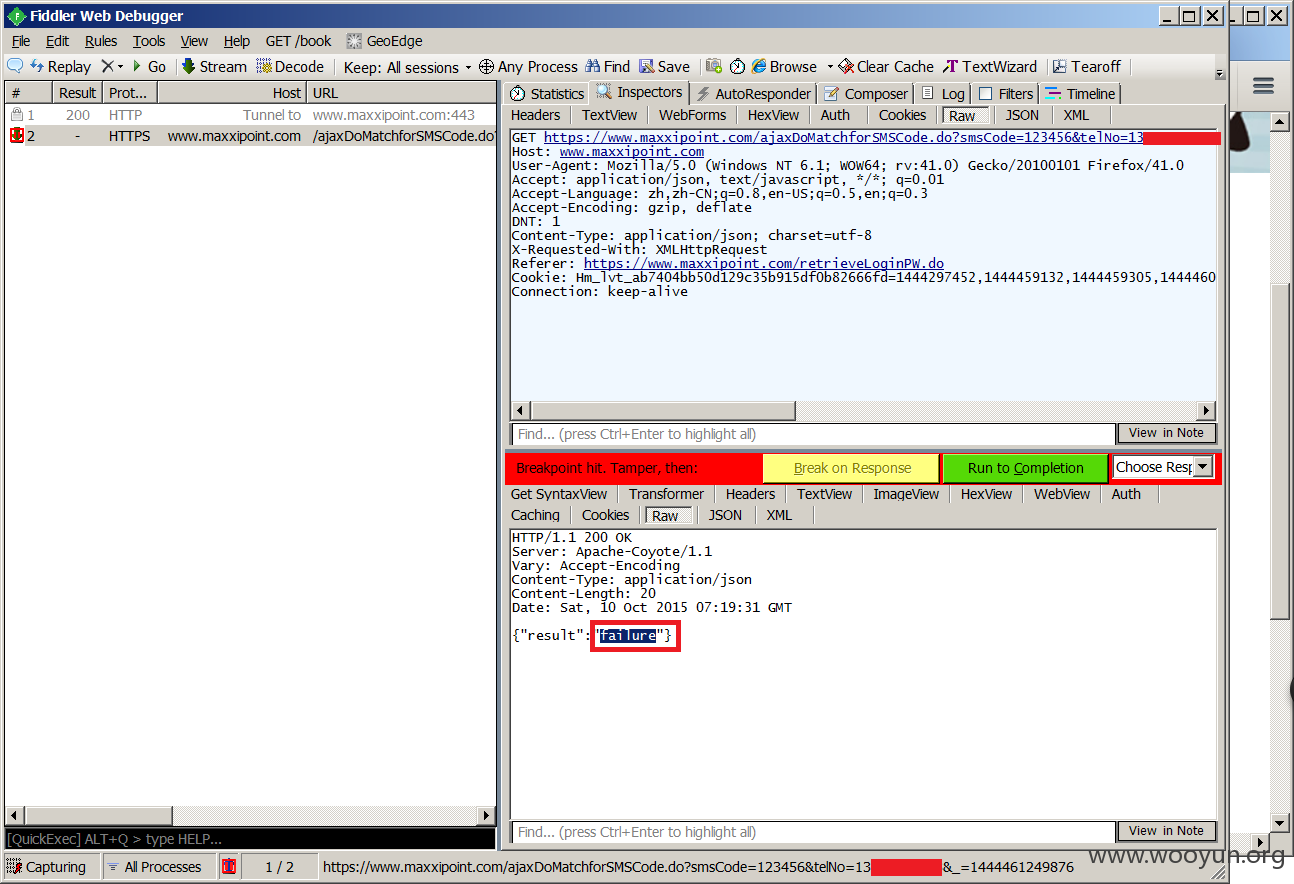Select the response JSON tab
The height and width of the screenshot is (884, 1294).
click(725, 515)
